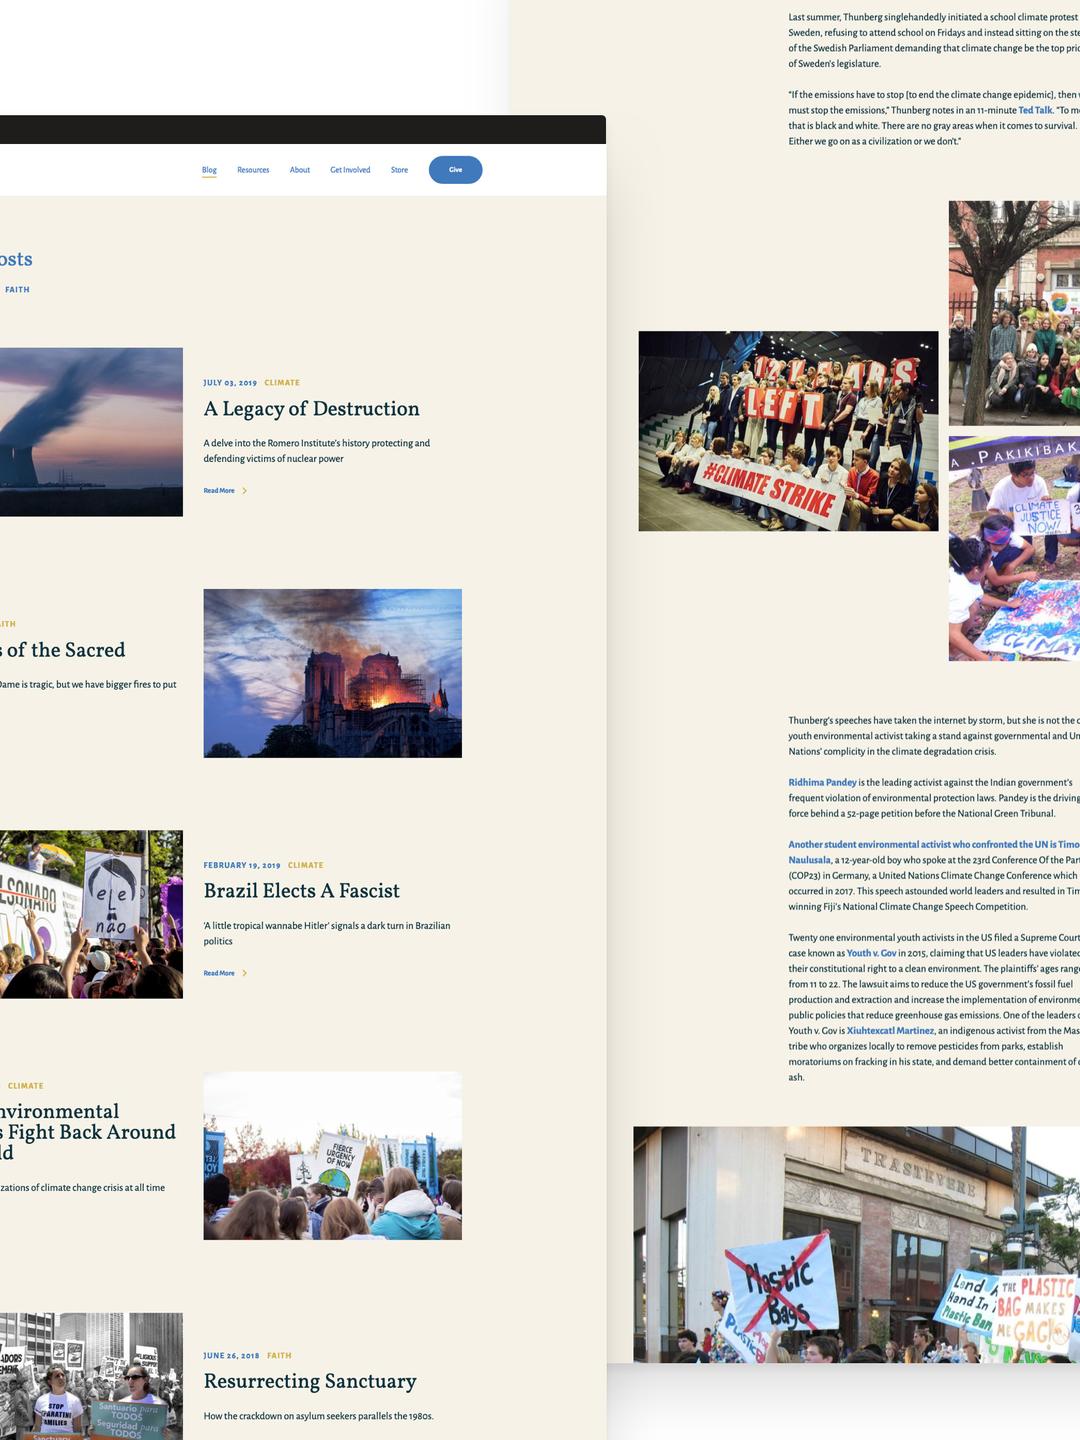1080x1440 pixels.
Task: Click Read More under Brazil Elects A Fascist
Action: point(219,973)
